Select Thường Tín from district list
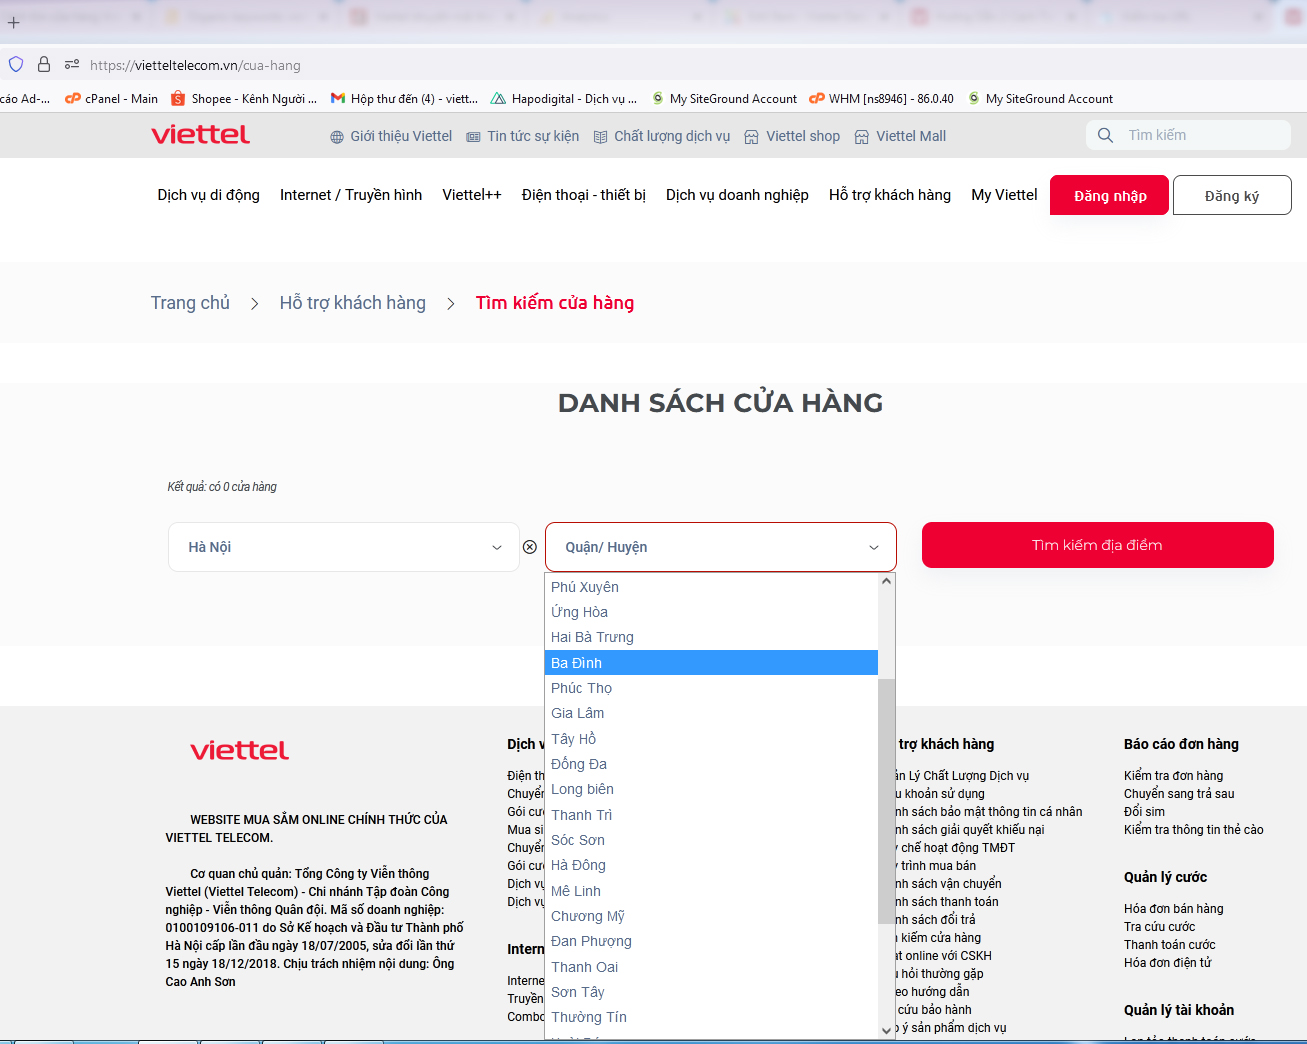Viewport: 1307px width, 1044px height. [x=711, y=1017]
